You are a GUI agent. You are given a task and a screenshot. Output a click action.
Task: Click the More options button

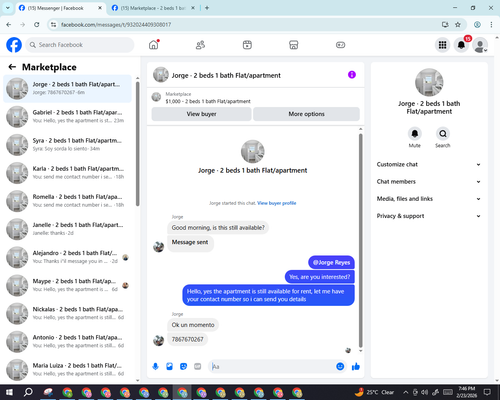(x=306, y=114)
